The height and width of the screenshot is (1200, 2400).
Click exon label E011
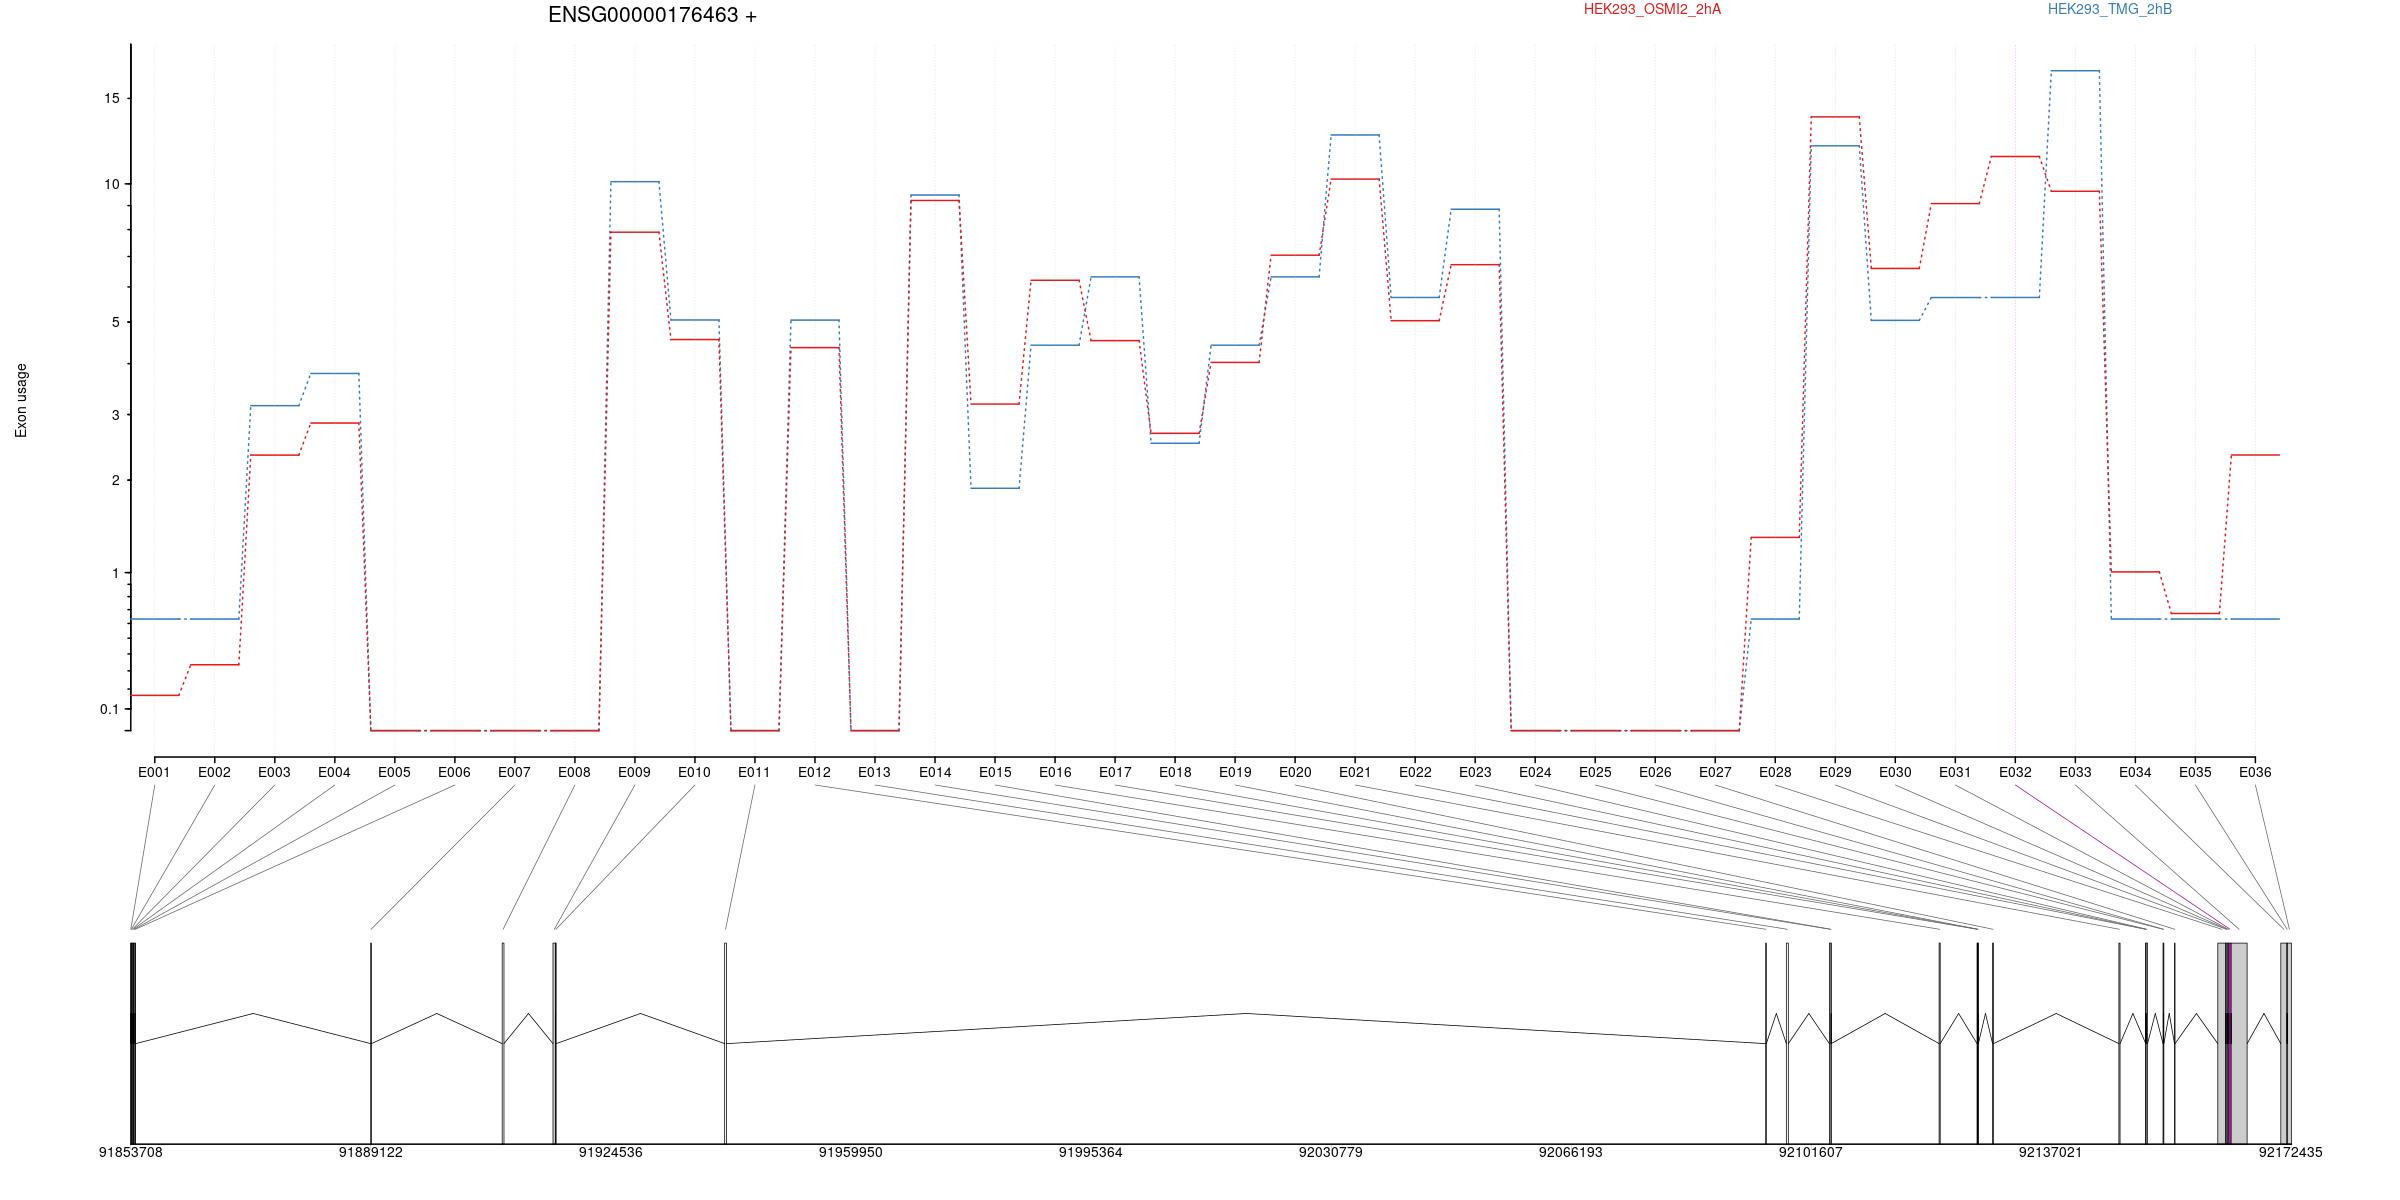[x=754, y=772]
